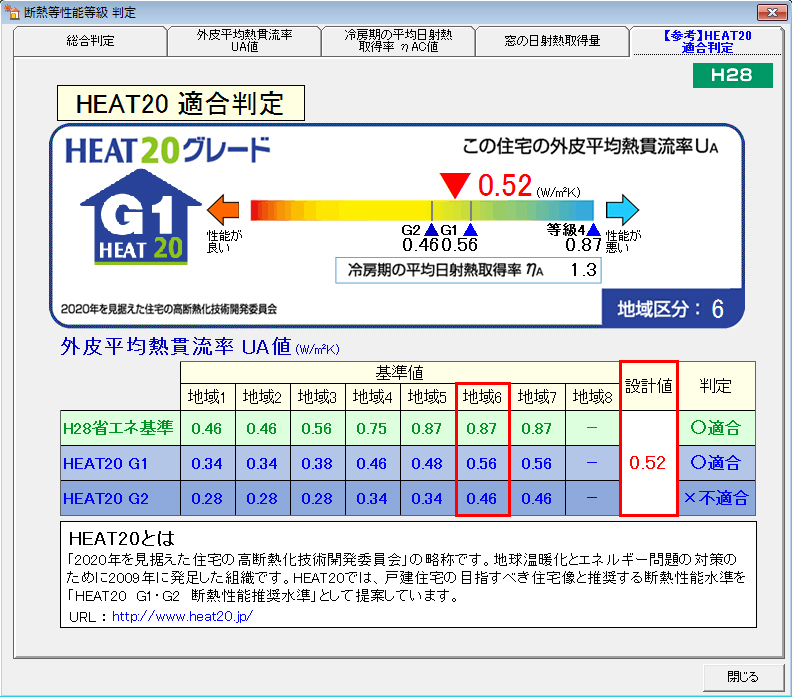This screenshot has width=792, height=697.
Task: Click the red 0.52 value above the gradient bar
Action: [505, 185]
